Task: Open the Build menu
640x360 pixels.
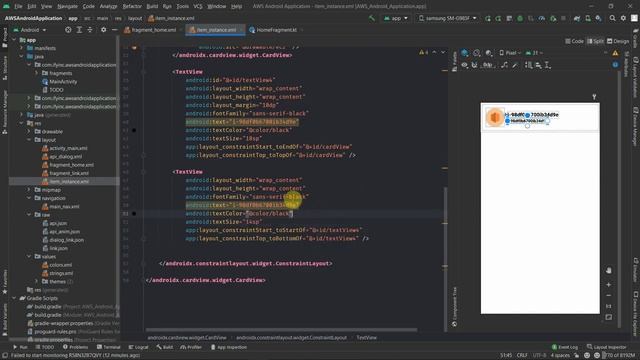Action: pos(152,6)
